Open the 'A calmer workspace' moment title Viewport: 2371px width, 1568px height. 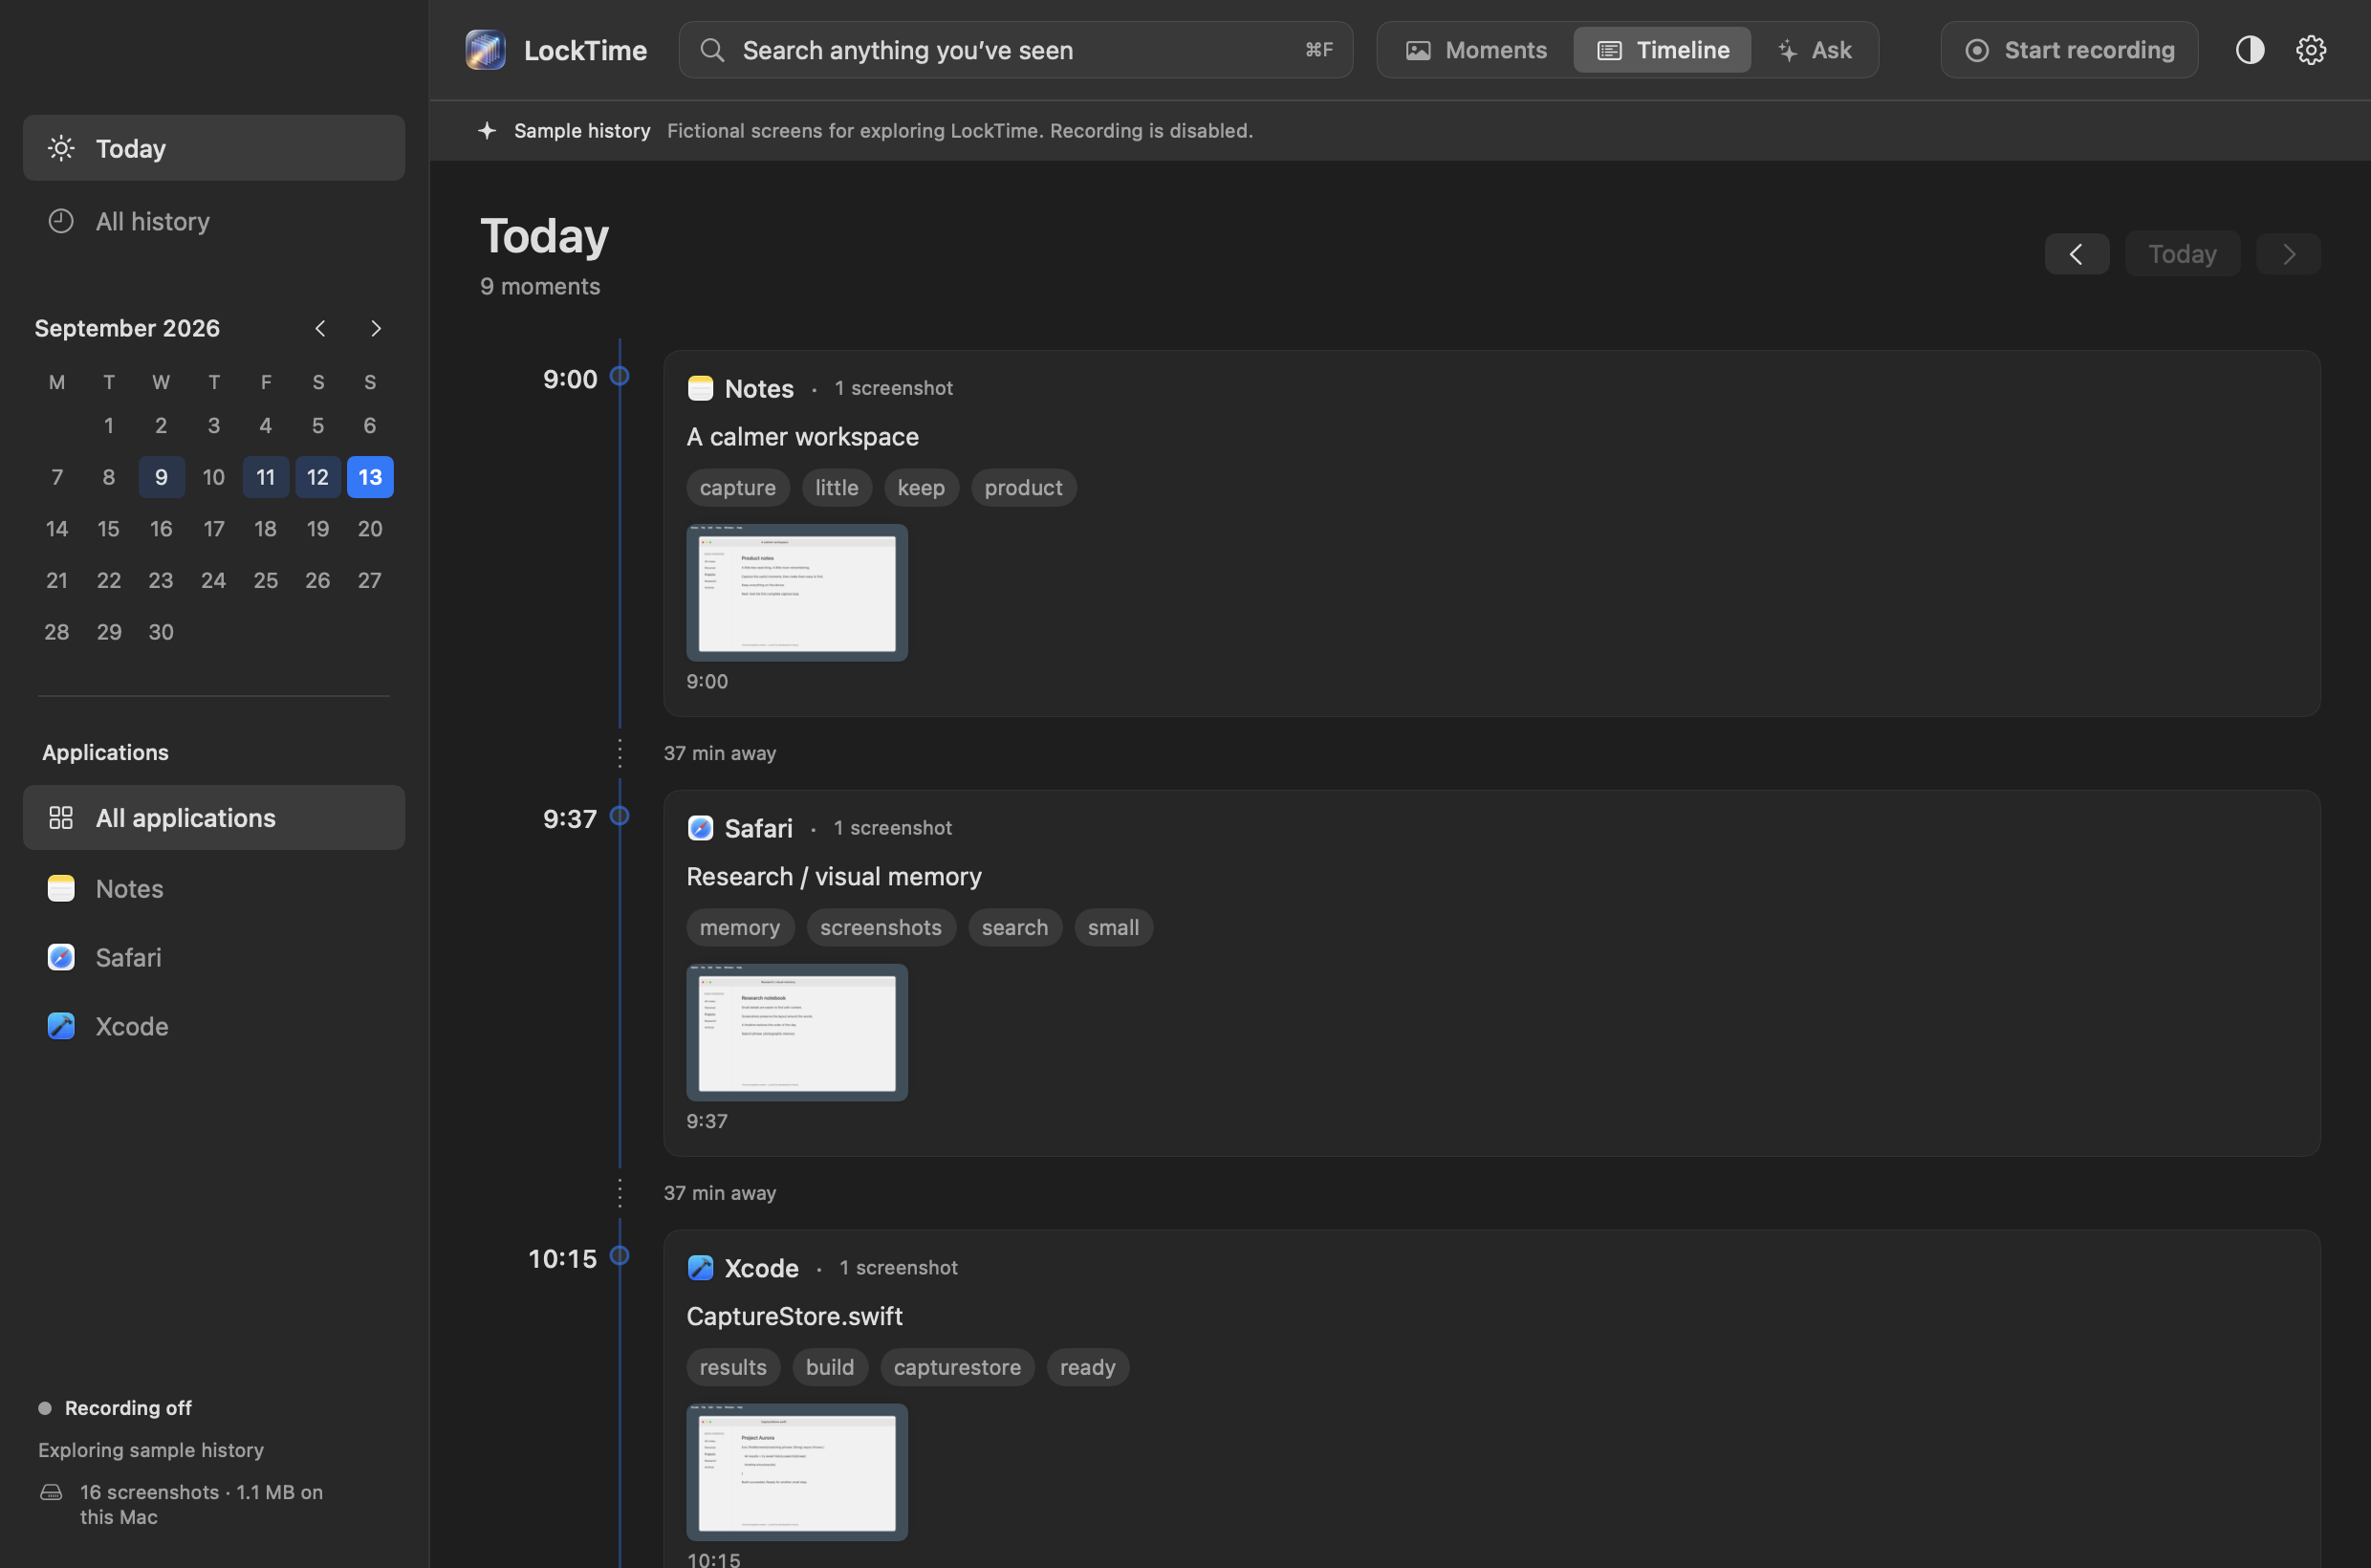click(803, 437)
